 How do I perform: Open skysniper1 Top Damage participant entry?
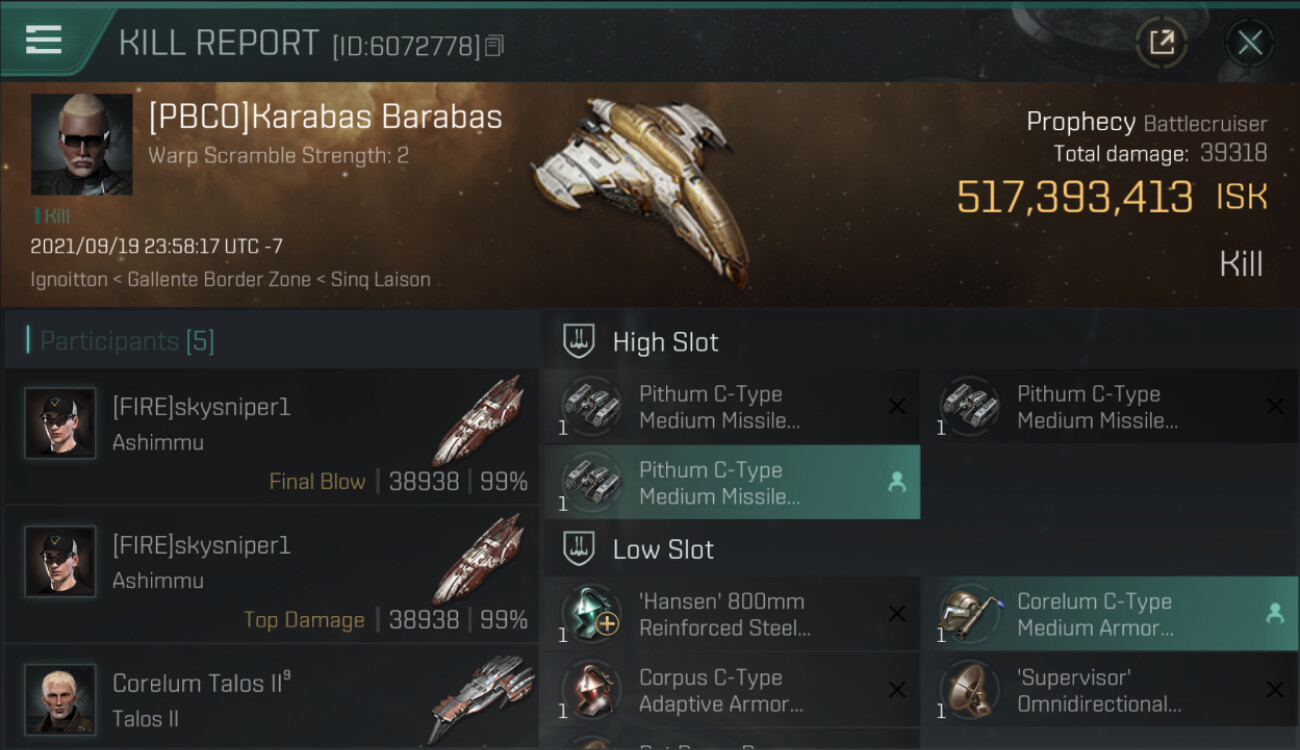272,574
